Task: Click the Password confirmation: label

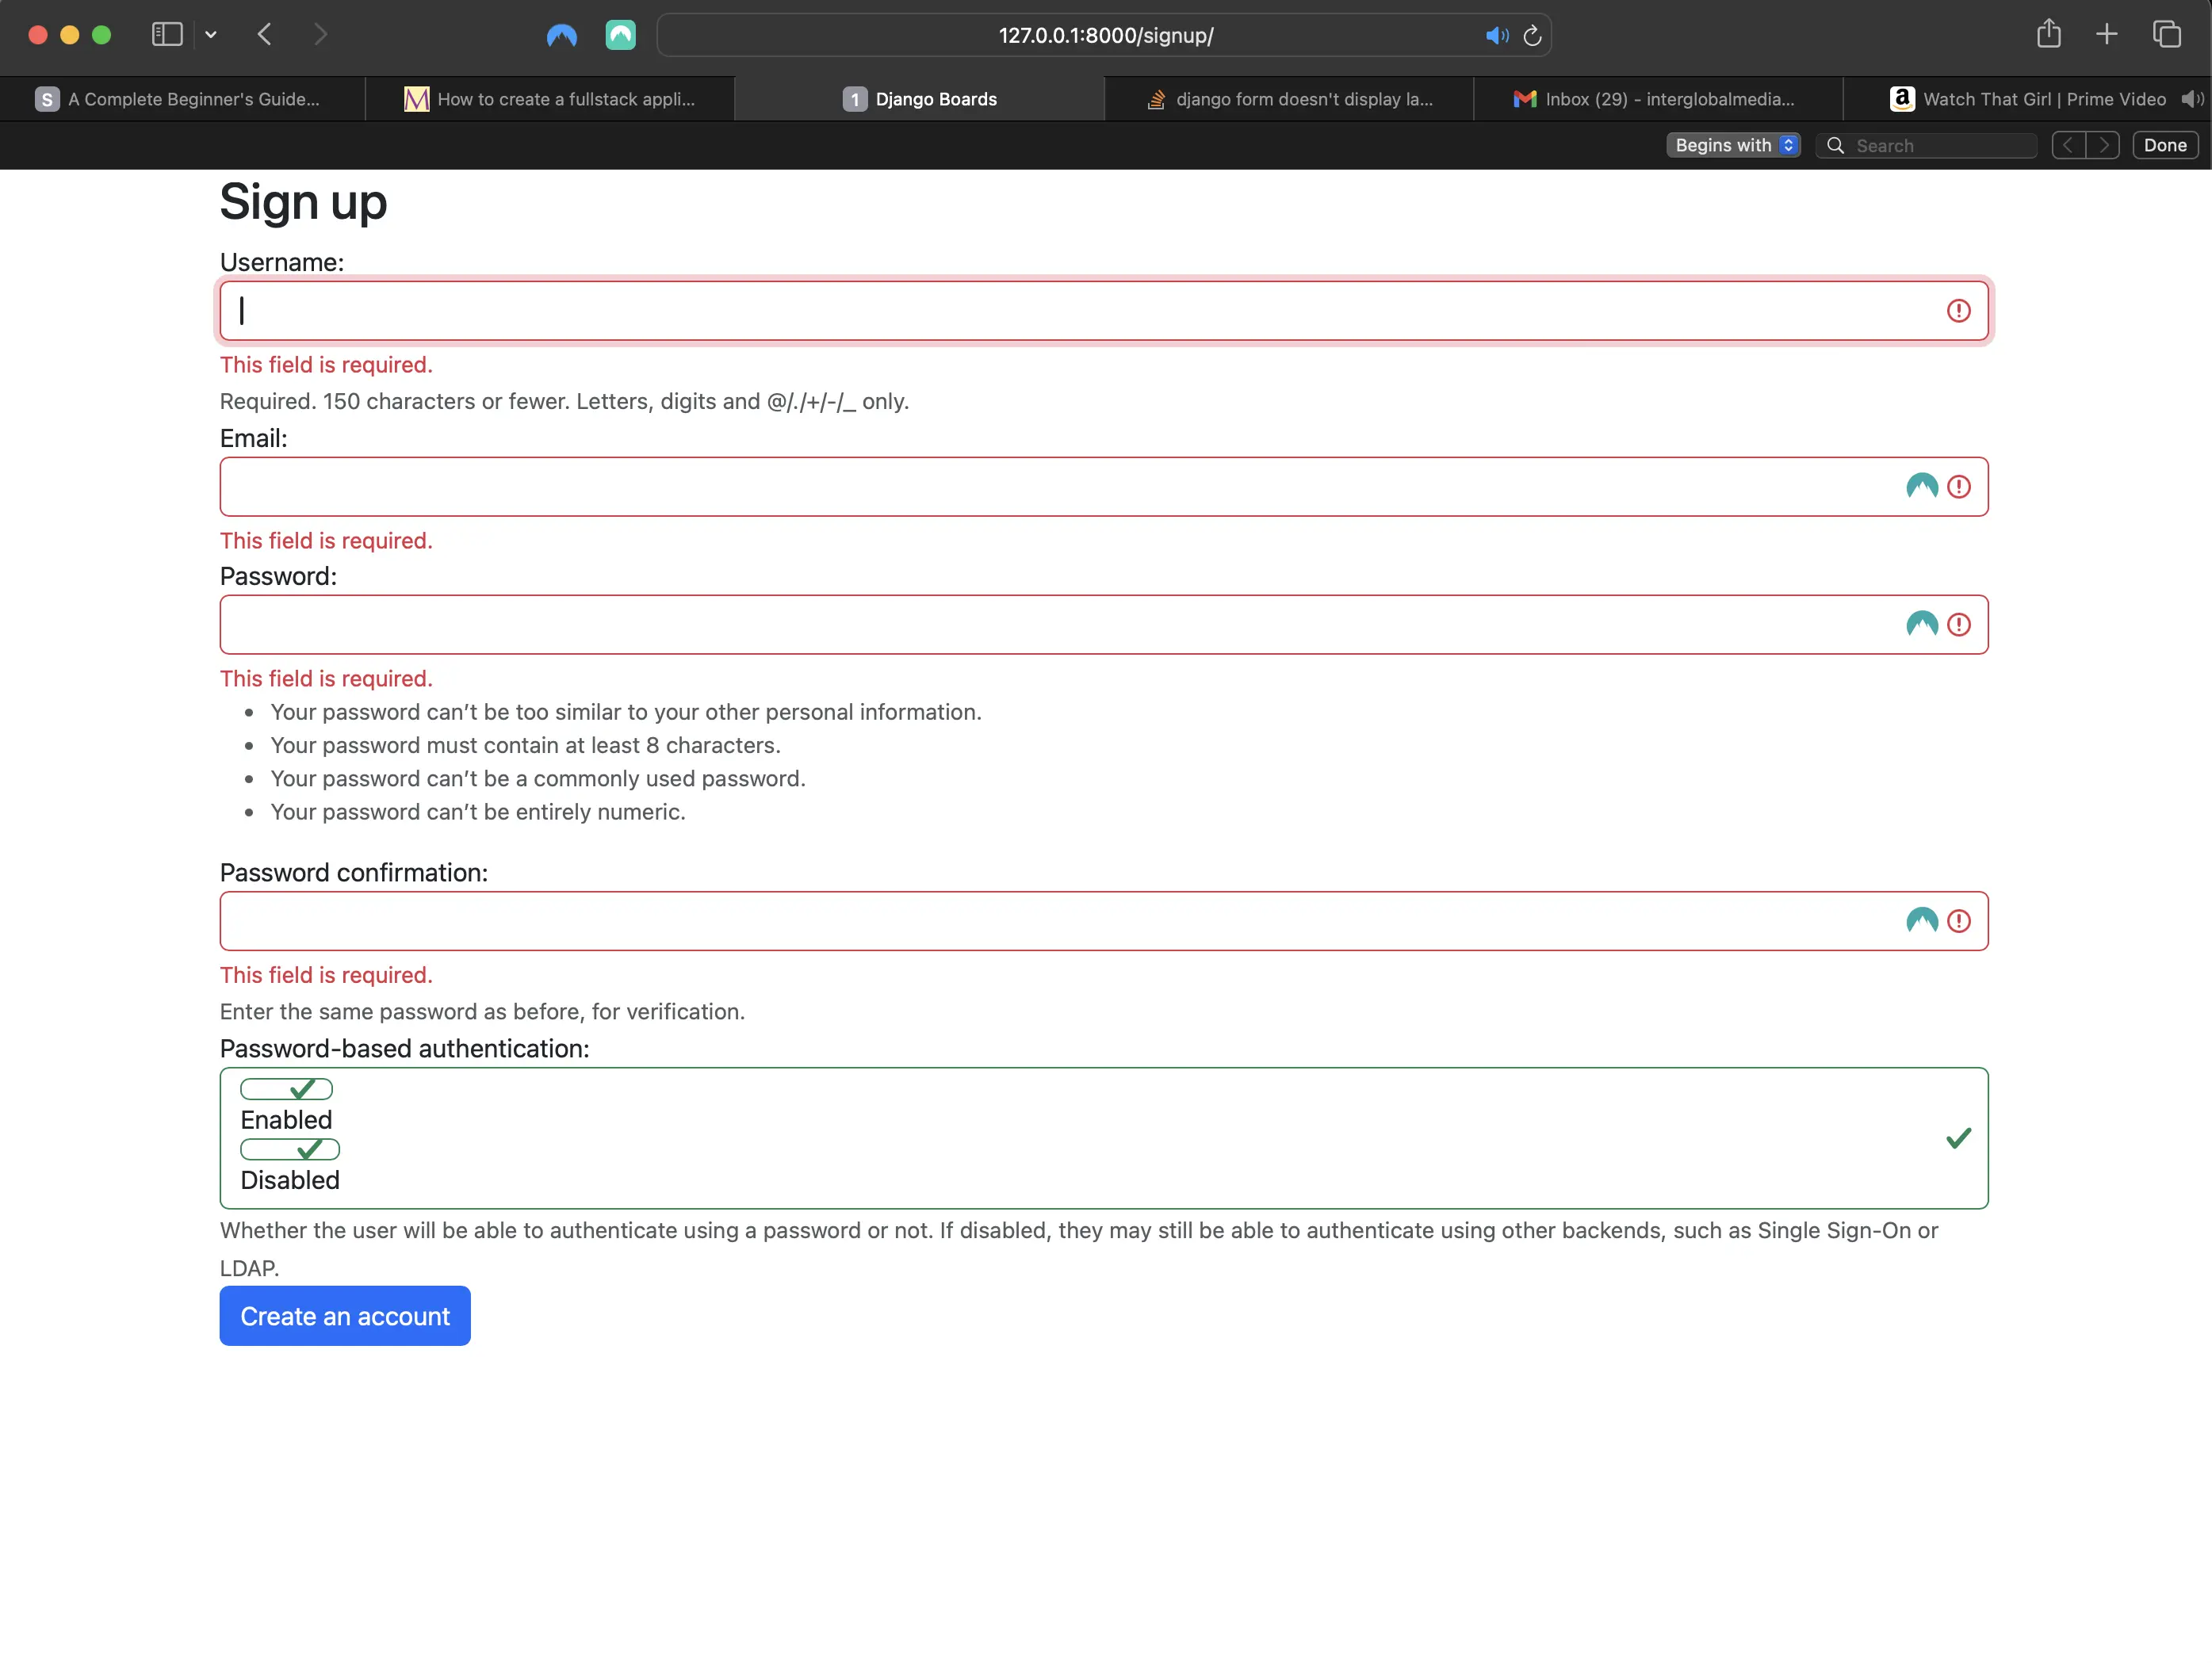Action: (354, 872)
